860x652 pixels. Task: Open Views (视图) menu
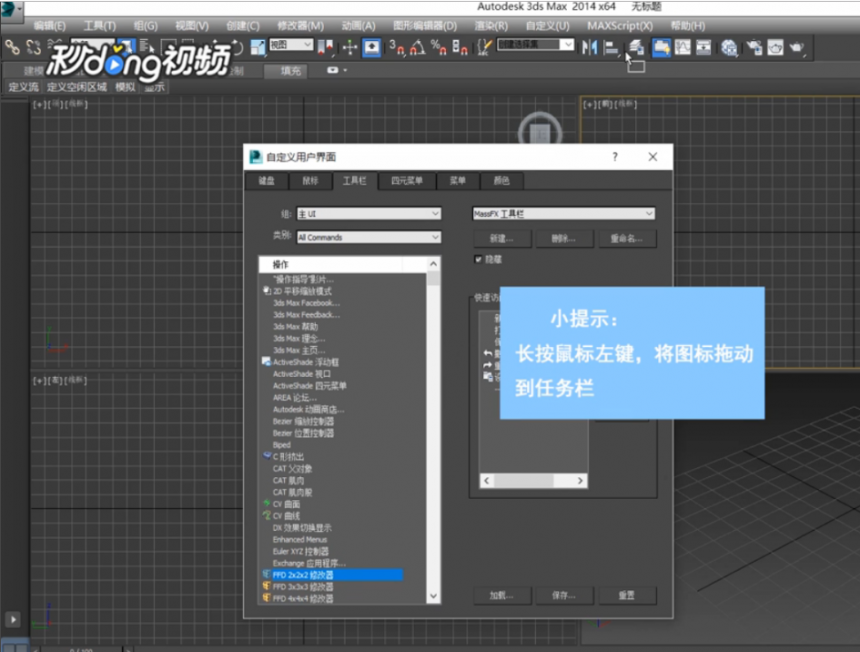coord(191,26)
